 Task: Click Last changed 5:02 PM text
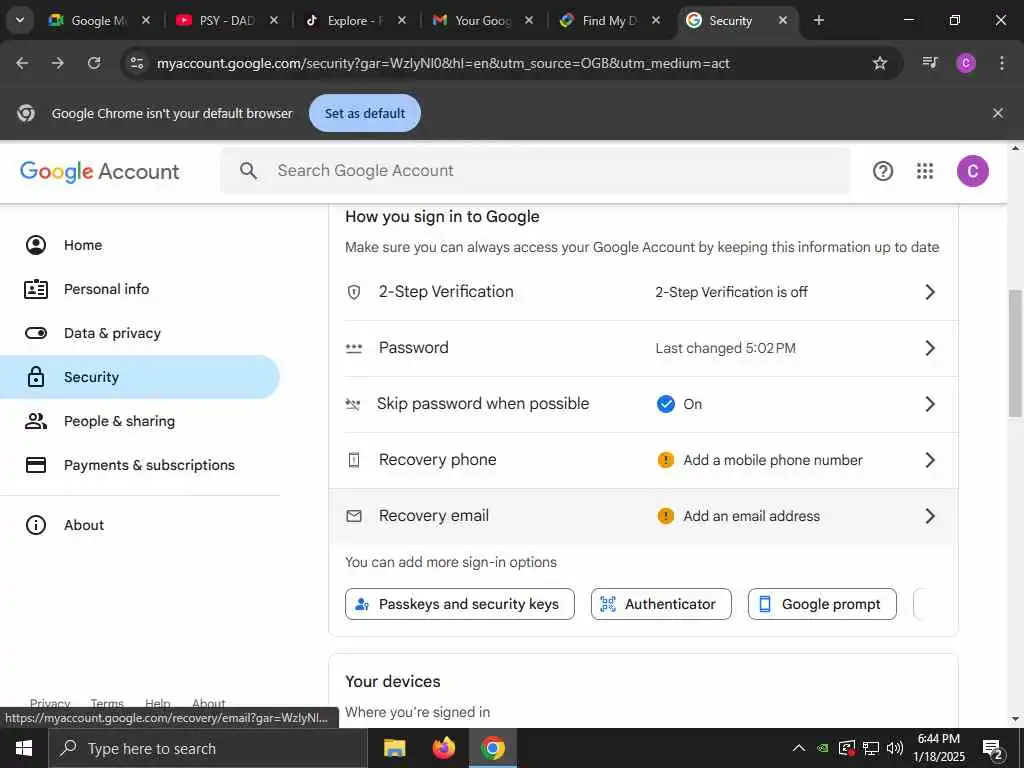(726, 348)
